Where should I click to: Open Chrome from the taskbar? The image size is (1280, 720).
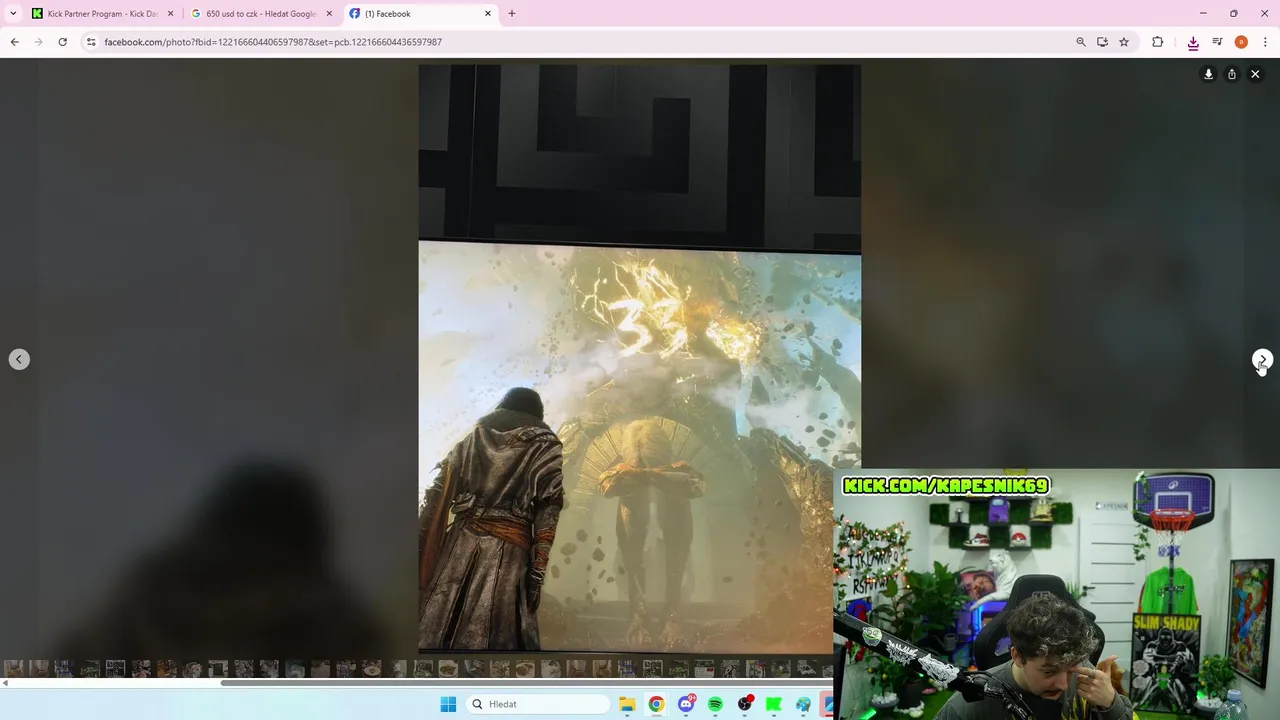(656, 704)
